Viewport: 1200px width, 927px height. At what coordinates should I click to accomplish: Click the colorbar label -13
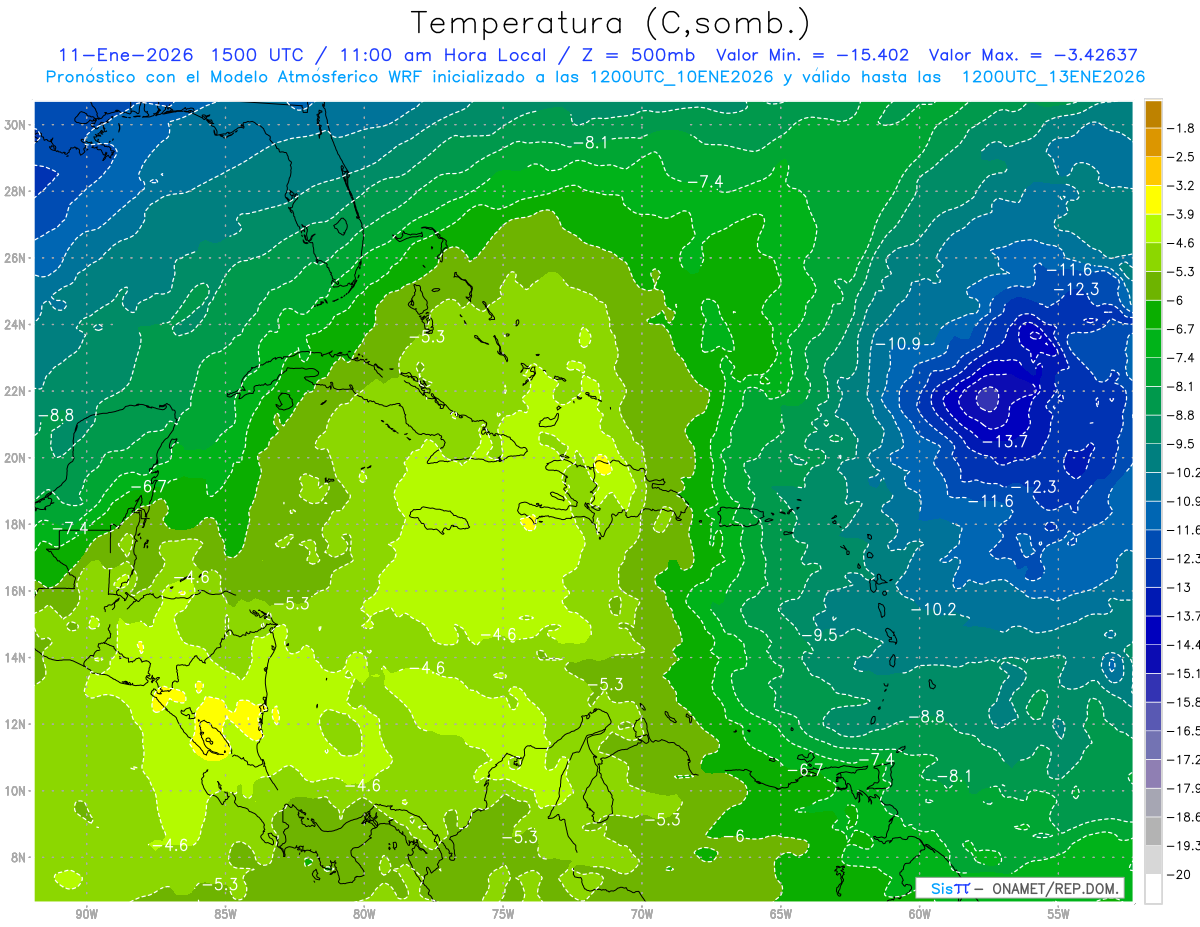(1178, 586)
